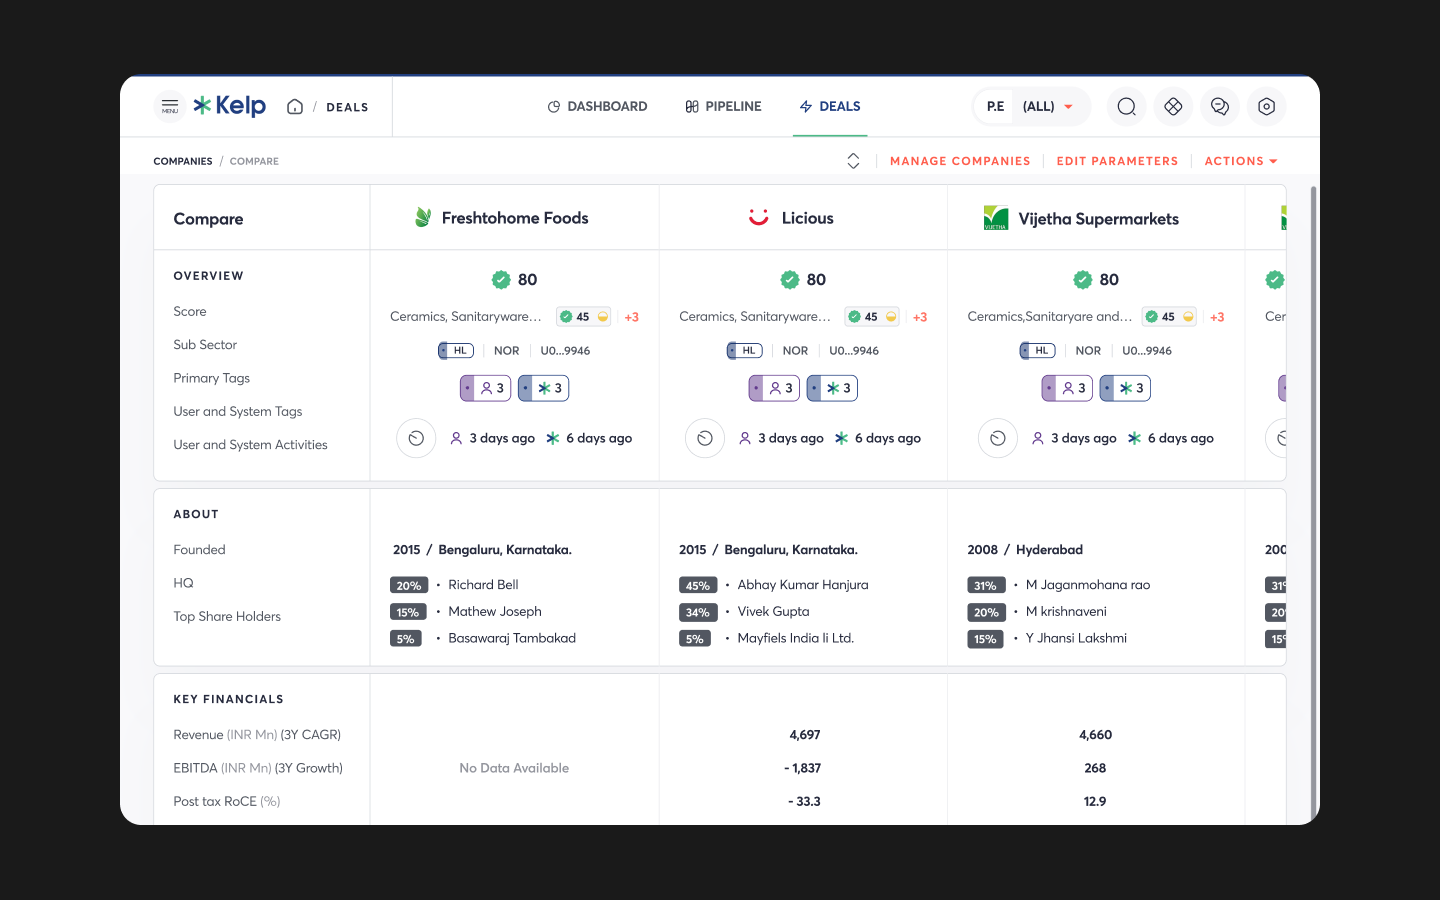Open the ACTIONS dropdown

1241,161
